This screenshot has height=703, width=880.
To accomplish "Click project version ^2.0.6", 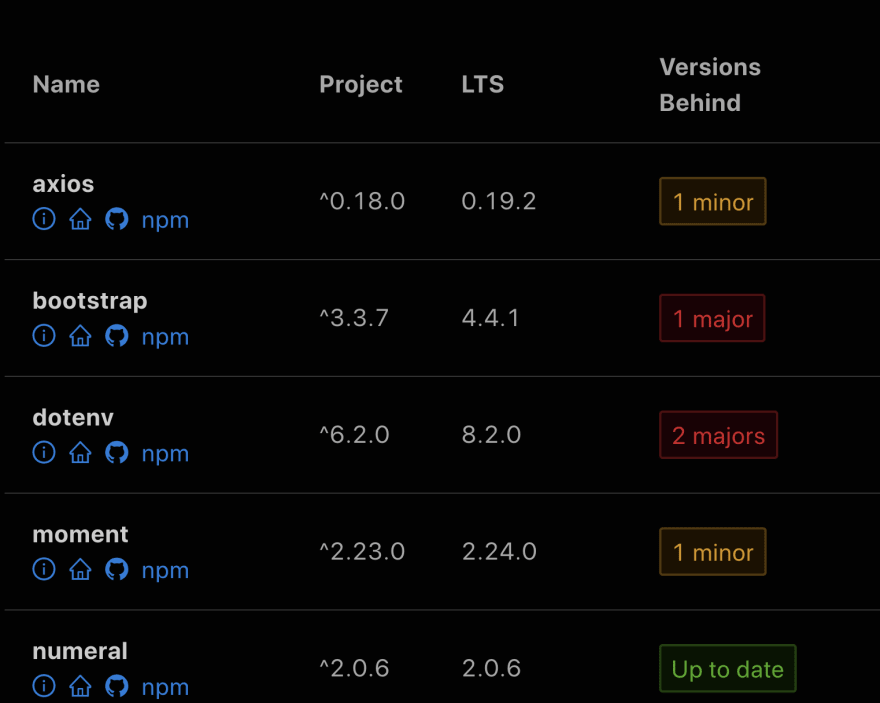I will click(x=354, y=668).
